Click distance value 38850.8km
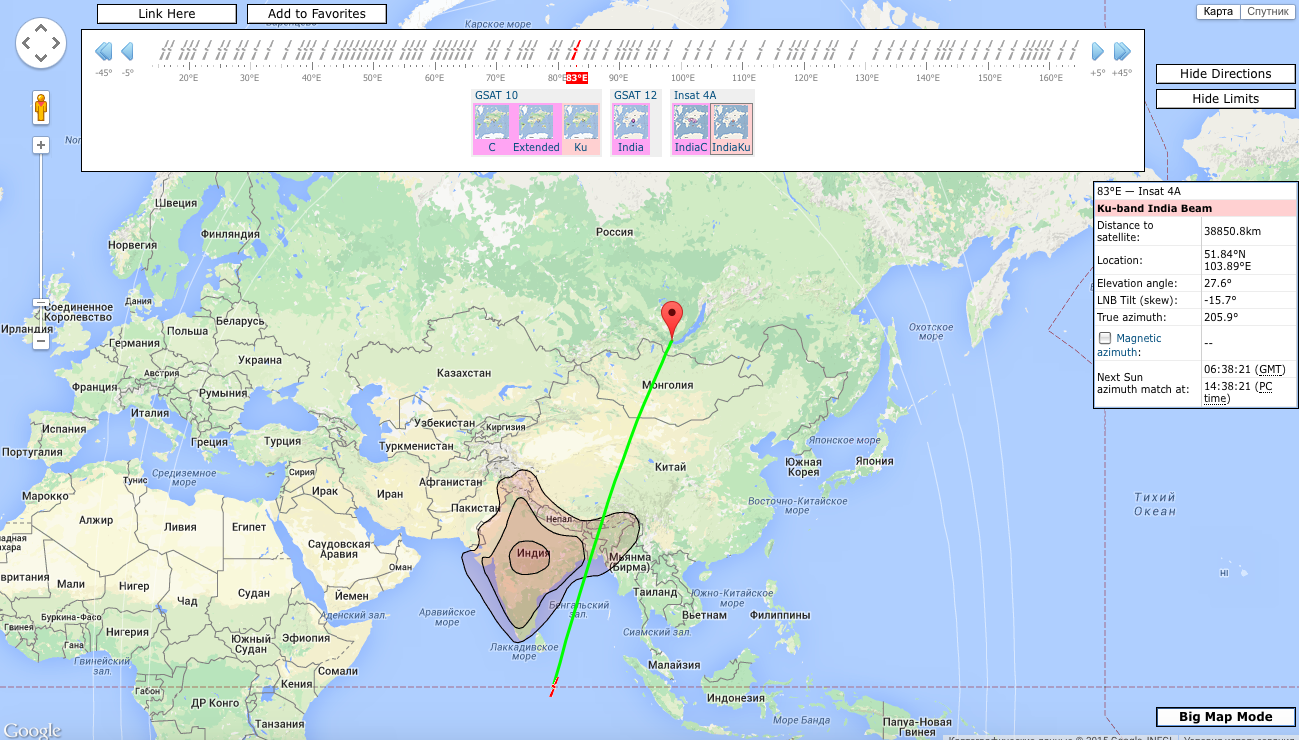 pyautogui.click(x=1232, y=232)
